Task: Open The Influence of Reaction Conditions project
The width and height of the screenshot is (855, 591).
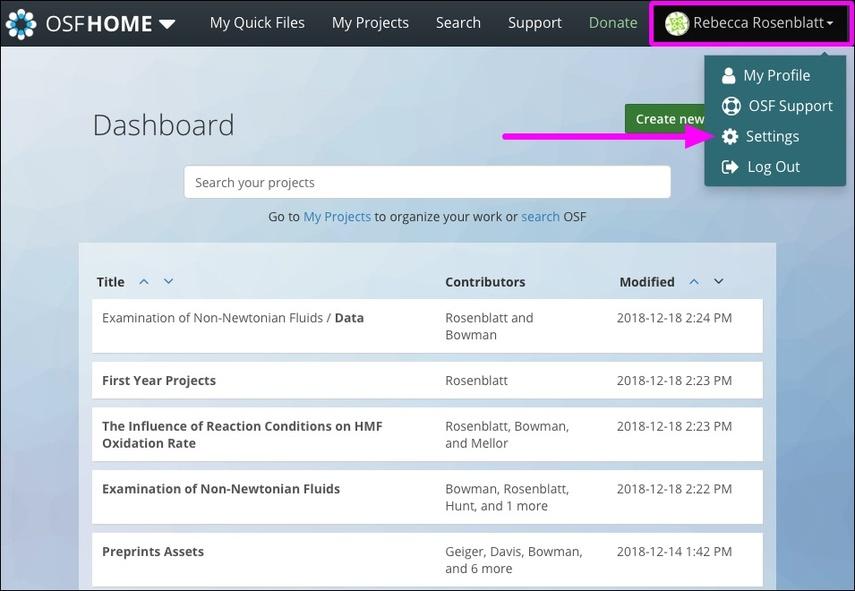Action: tap(428, 435)
